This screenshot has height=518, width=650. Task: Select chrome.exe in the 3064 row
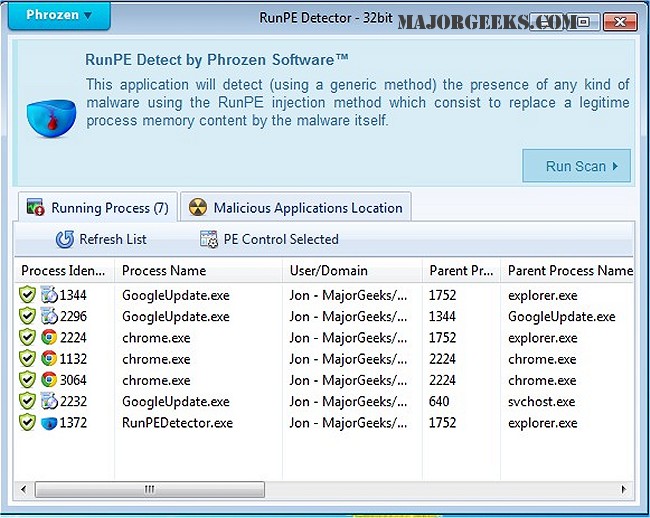point(156,380)
